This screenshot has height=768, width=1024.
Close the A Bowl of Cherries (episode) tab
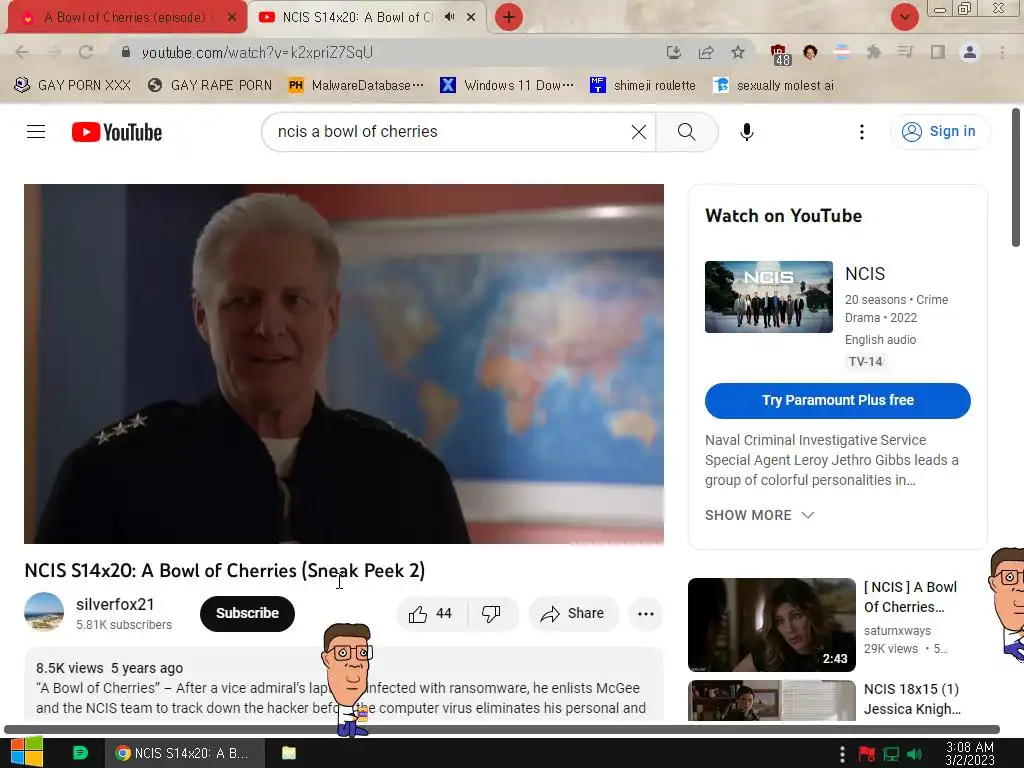pos(232,18)
